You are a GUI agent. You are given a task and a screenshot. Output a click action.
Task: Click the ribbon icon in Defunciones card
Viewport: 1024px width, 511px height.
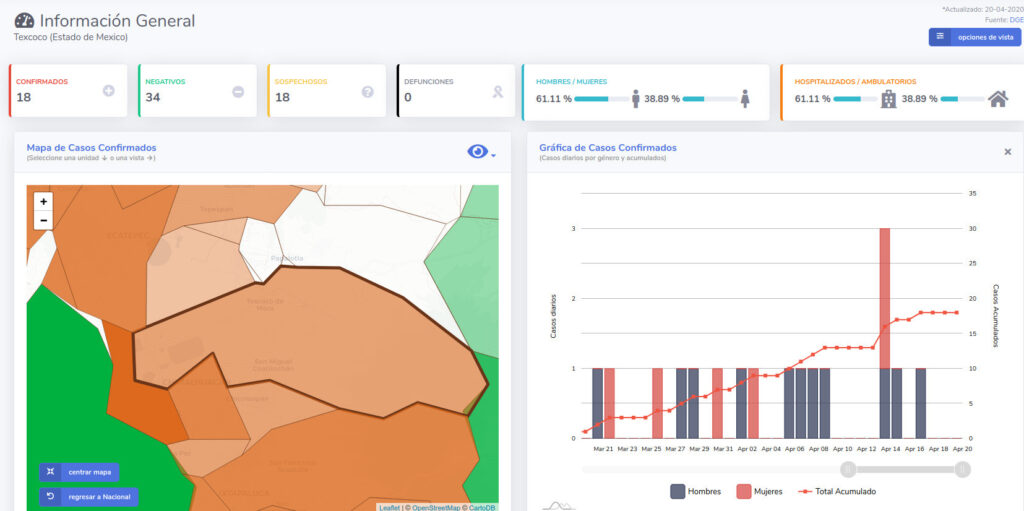[x=496, y=92]
